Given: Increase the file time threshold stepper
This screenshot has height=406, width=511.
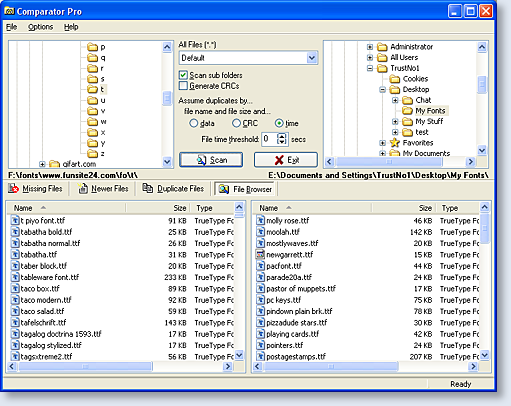Looking at the screenshot, I should click(x=282, y=136).
